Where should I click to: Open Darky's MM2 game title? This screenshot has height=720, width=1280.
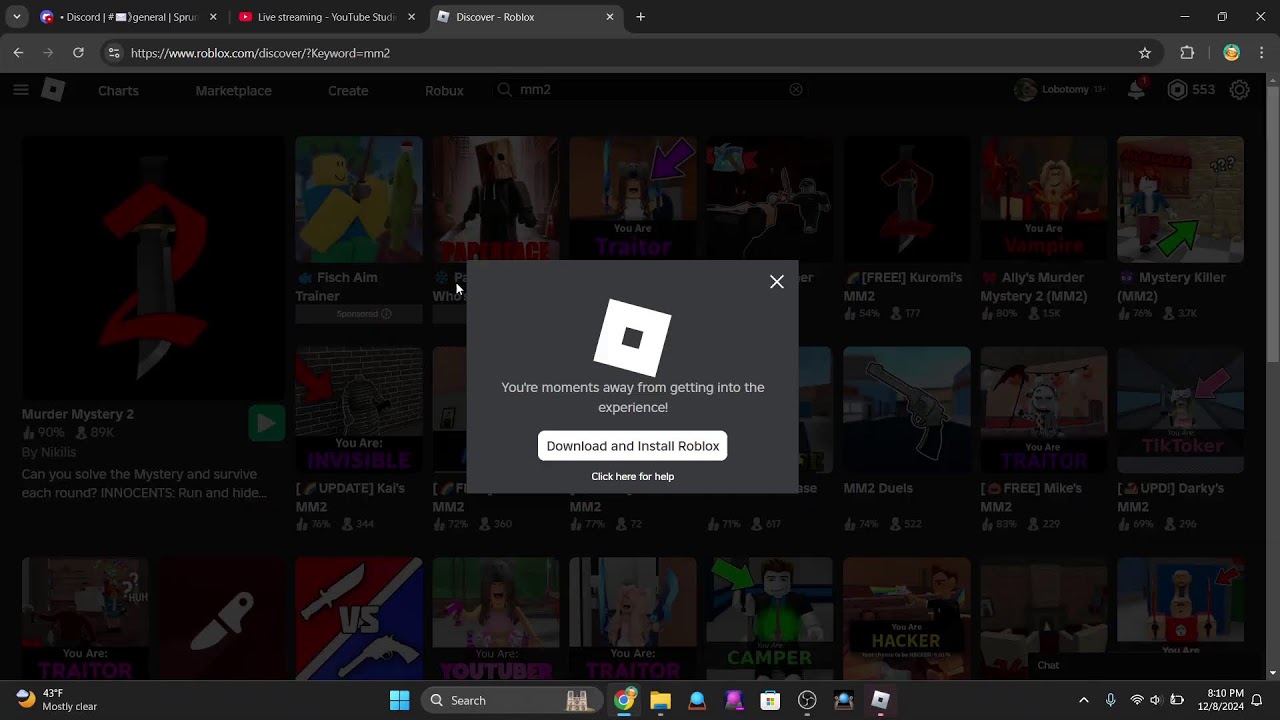[1170, 497]
